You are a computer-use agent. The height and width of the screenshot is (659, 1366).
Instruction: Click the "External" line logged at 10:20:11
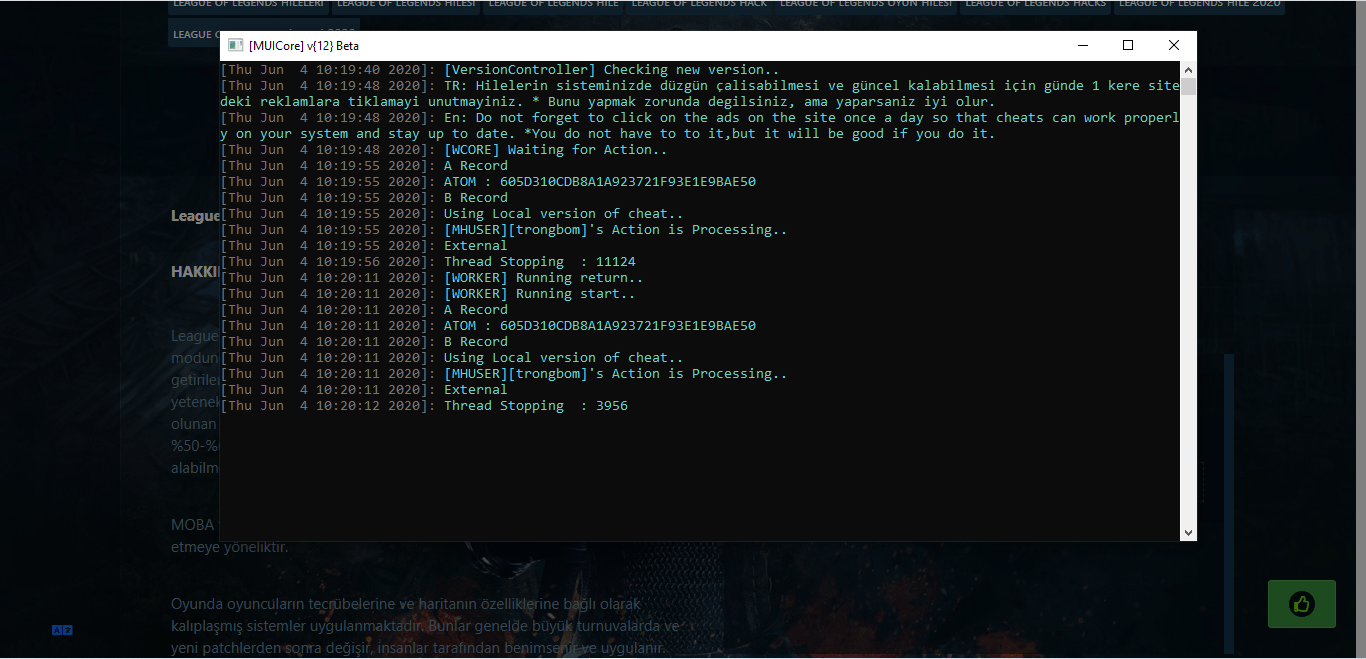click(364, 390)
